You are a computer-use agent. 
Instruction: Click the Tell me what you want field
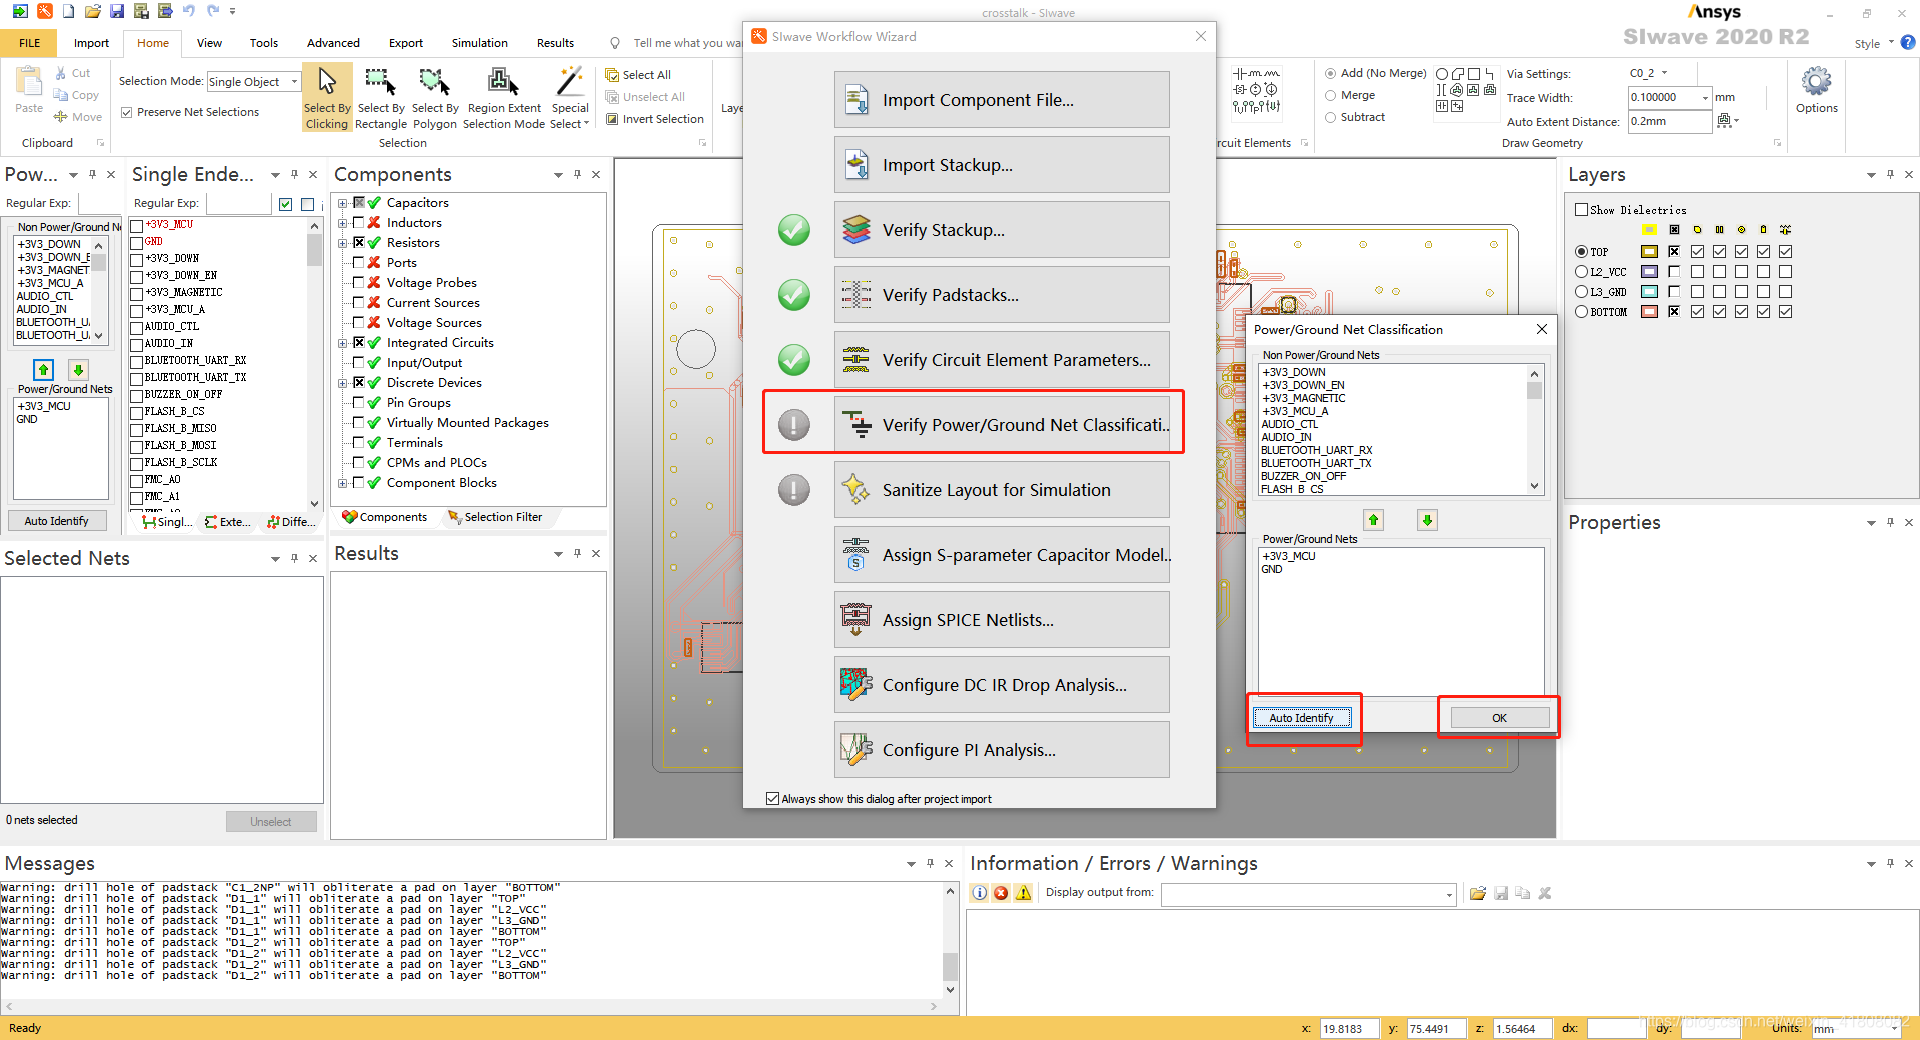tap(688, 43)
